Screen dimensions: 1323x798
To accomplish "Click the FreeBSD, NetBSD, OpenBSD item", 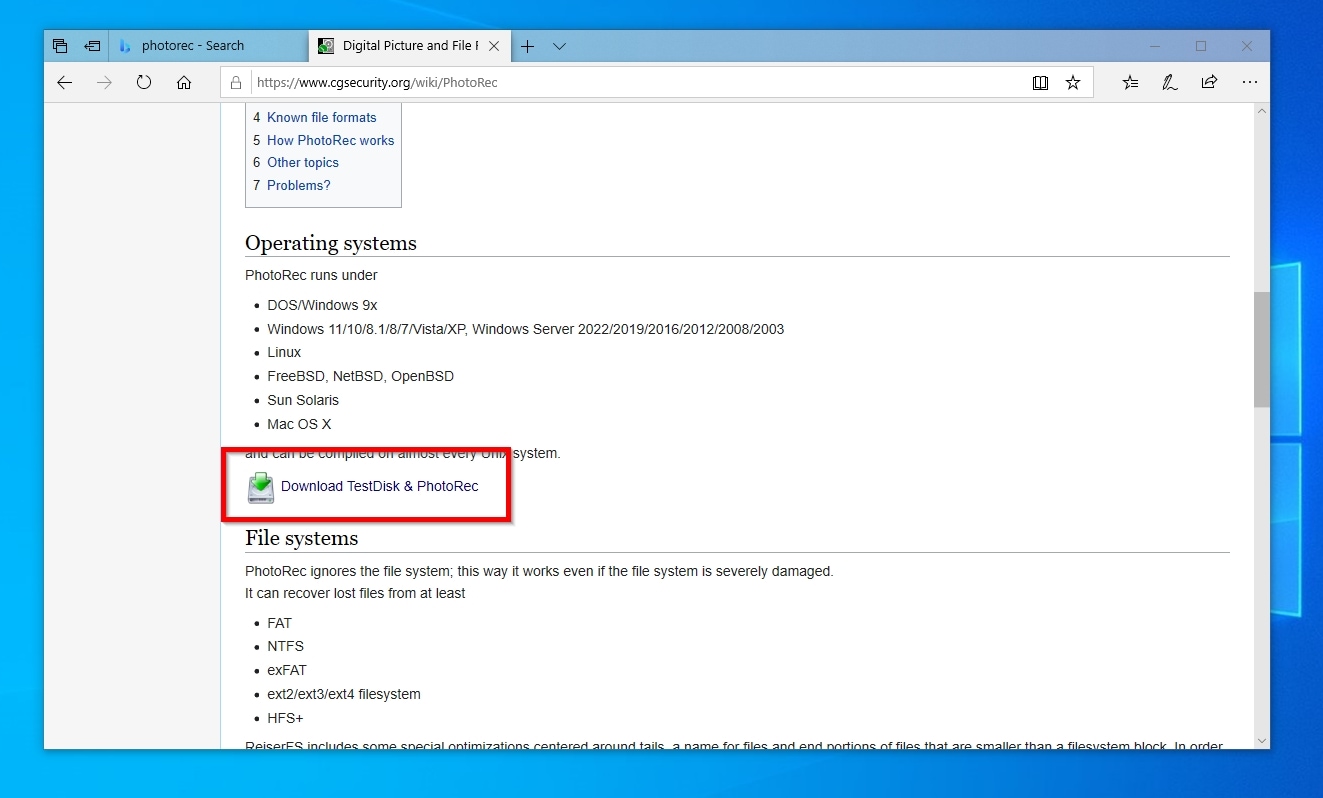I will [361, 377].
